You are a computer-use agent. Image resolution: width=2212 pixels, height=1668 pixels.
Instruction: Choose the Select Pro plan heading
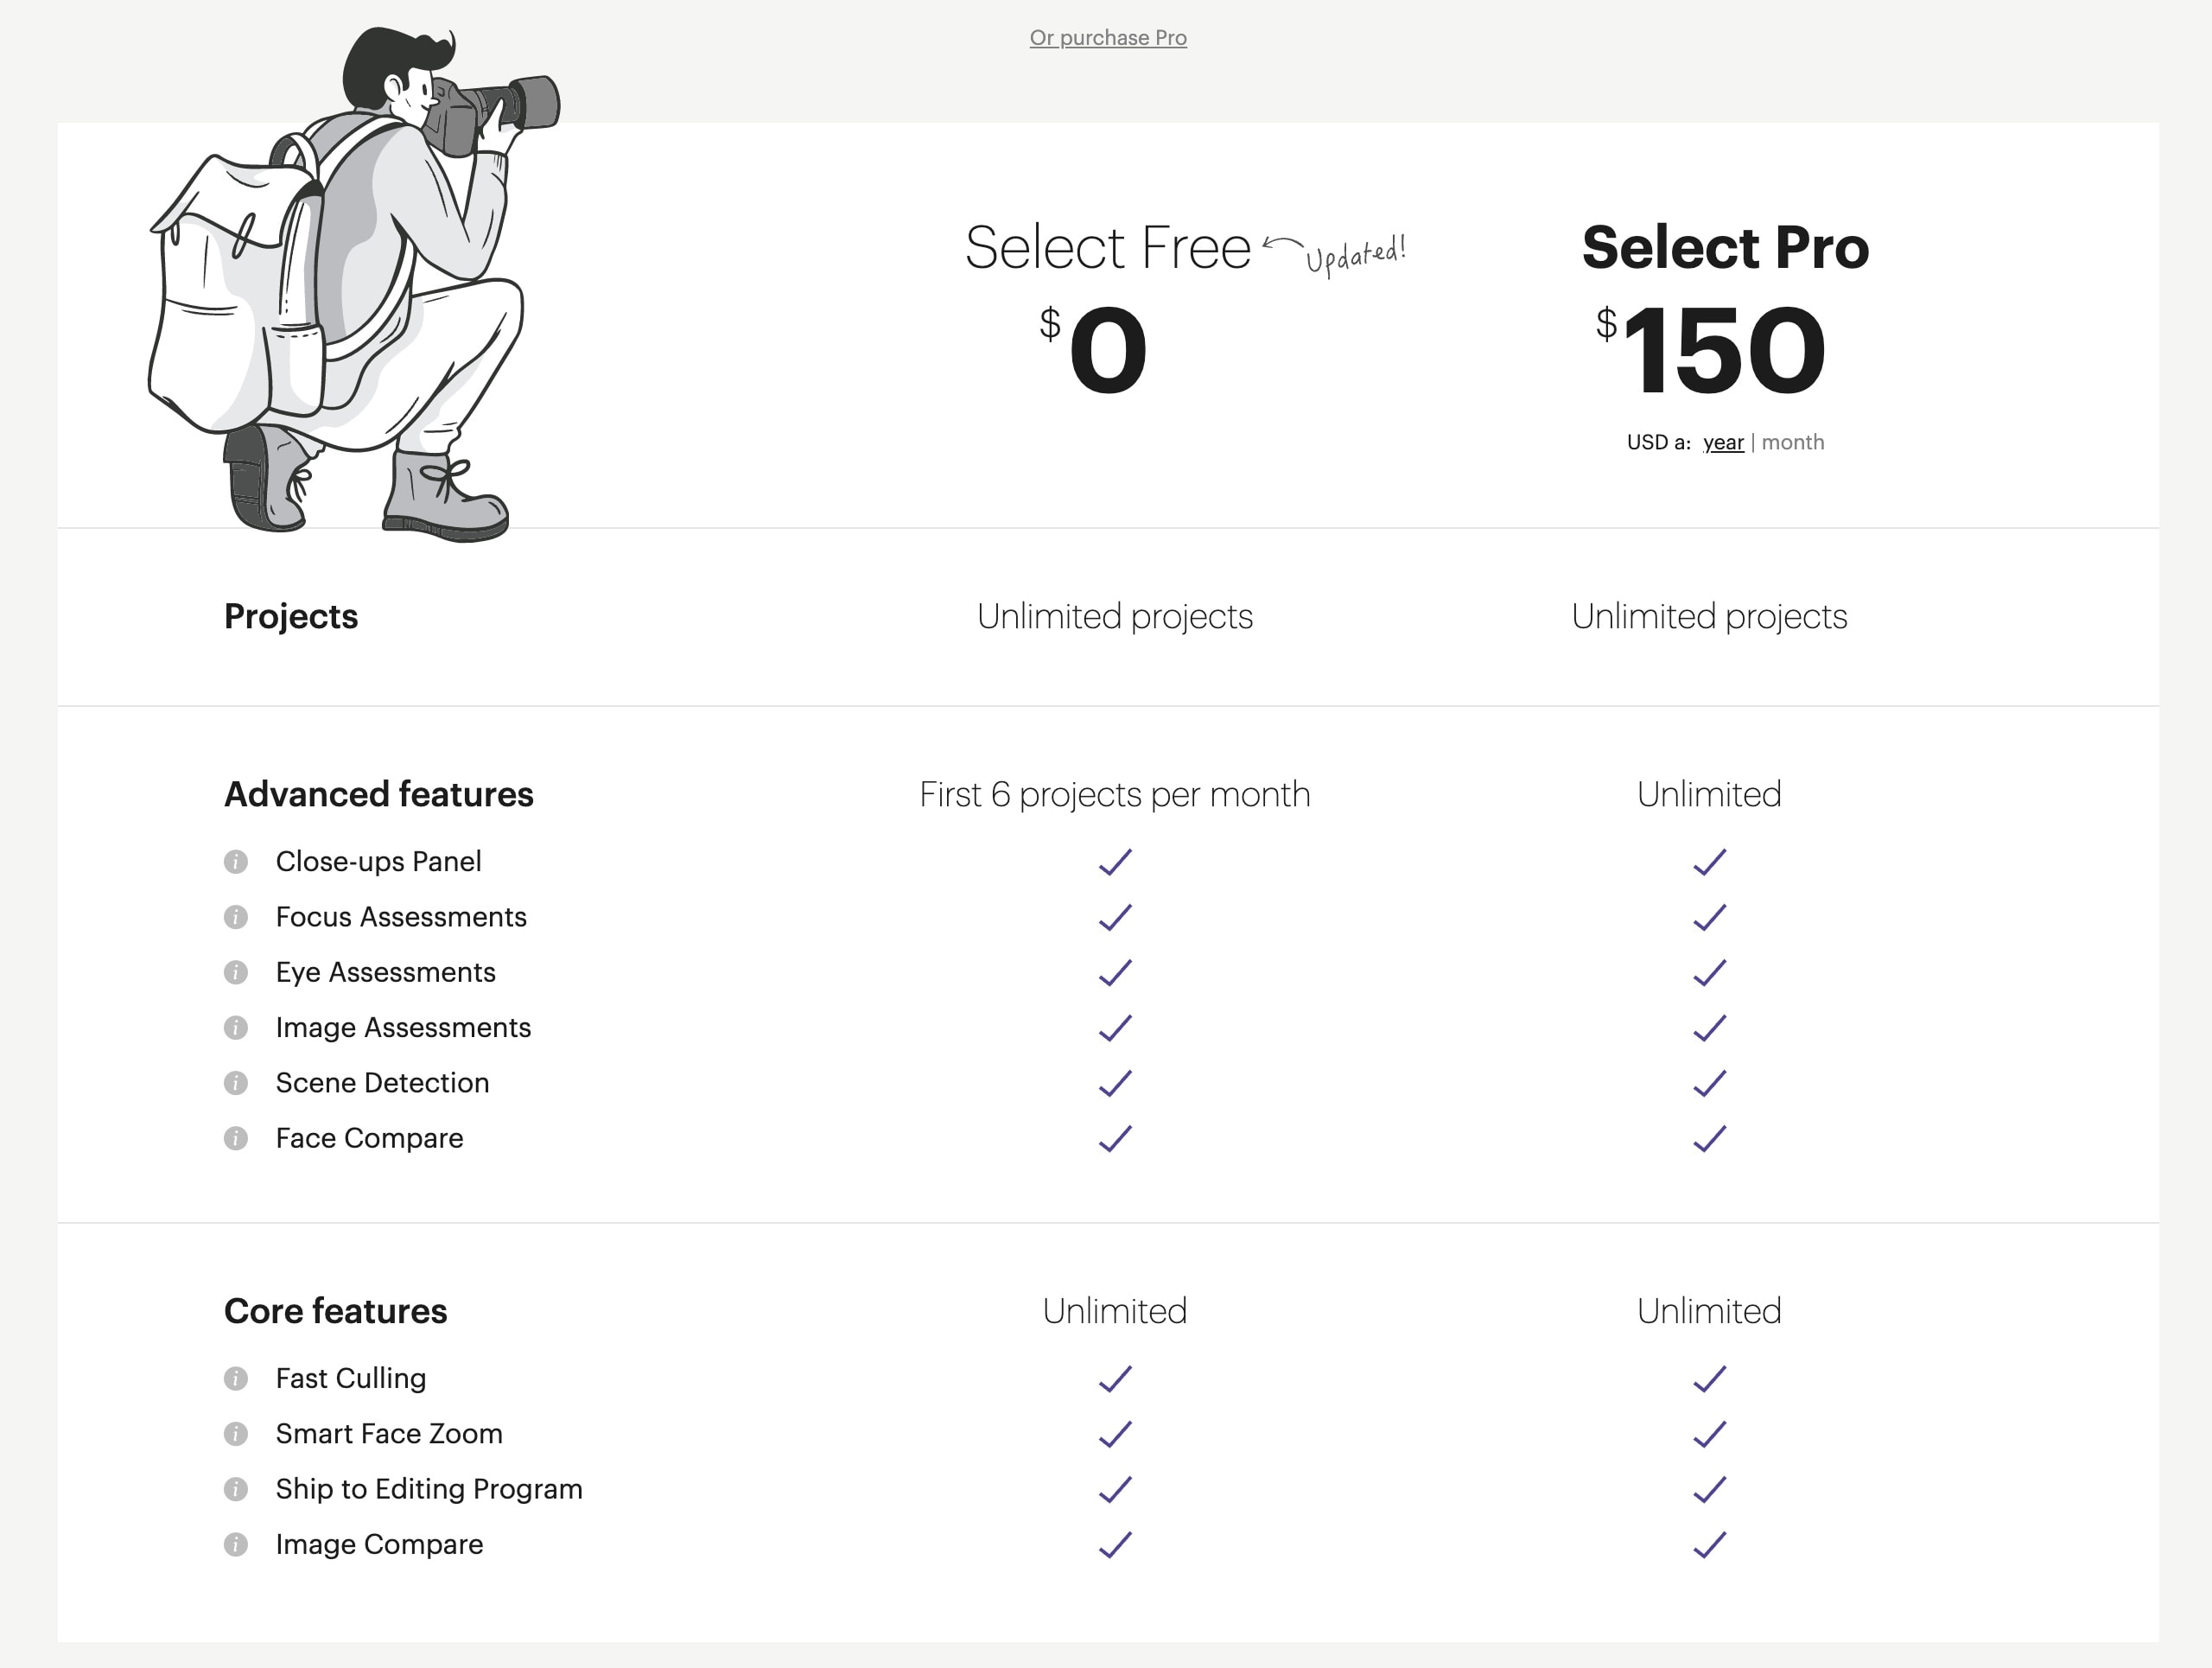coord(1725,247)
